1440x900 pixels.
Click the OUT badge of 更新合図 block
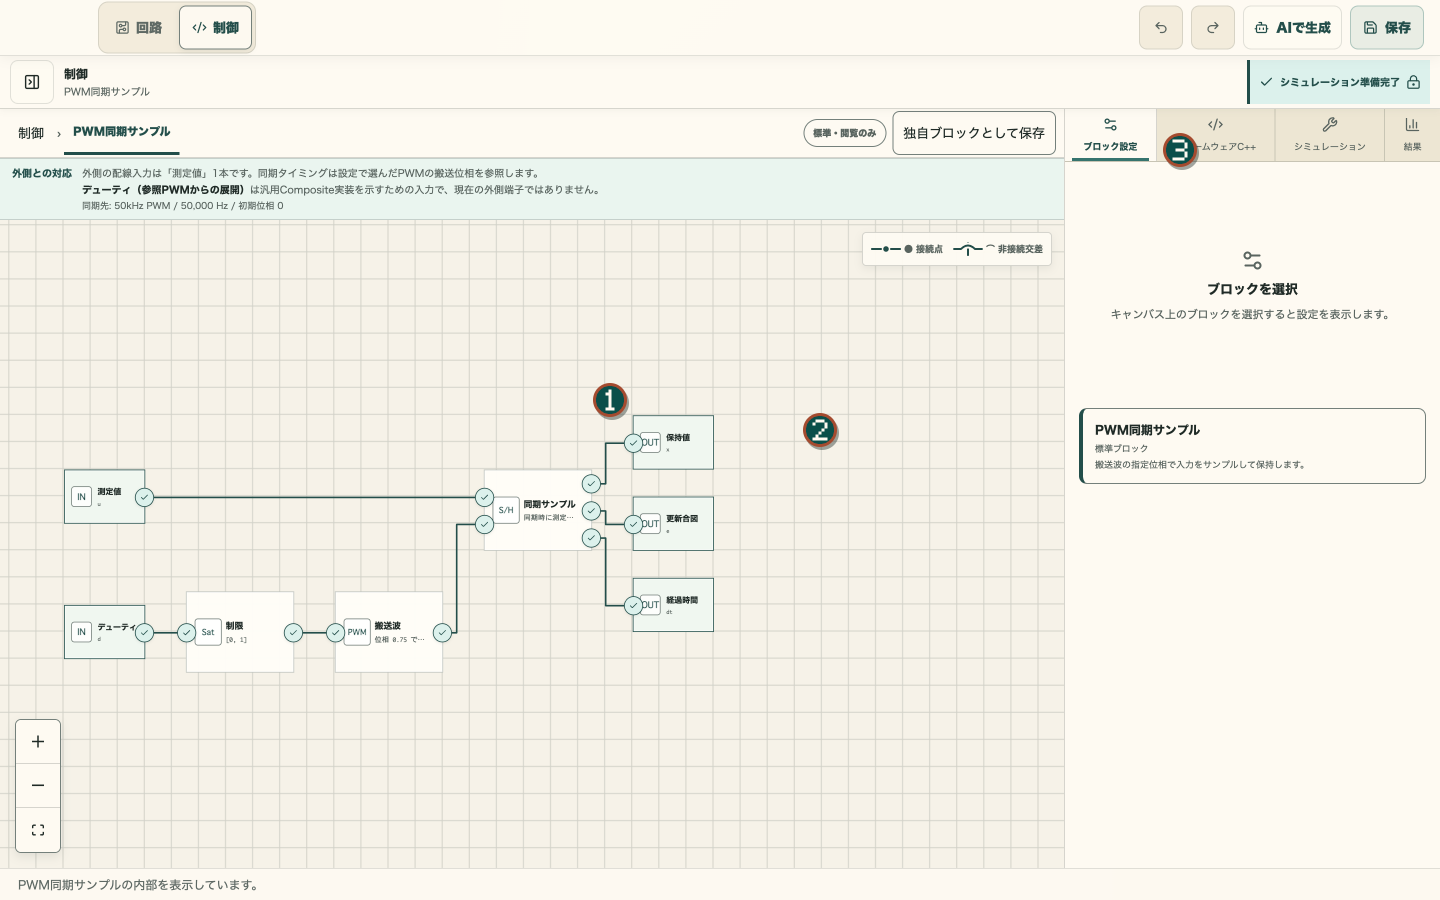tap(651, 524)
